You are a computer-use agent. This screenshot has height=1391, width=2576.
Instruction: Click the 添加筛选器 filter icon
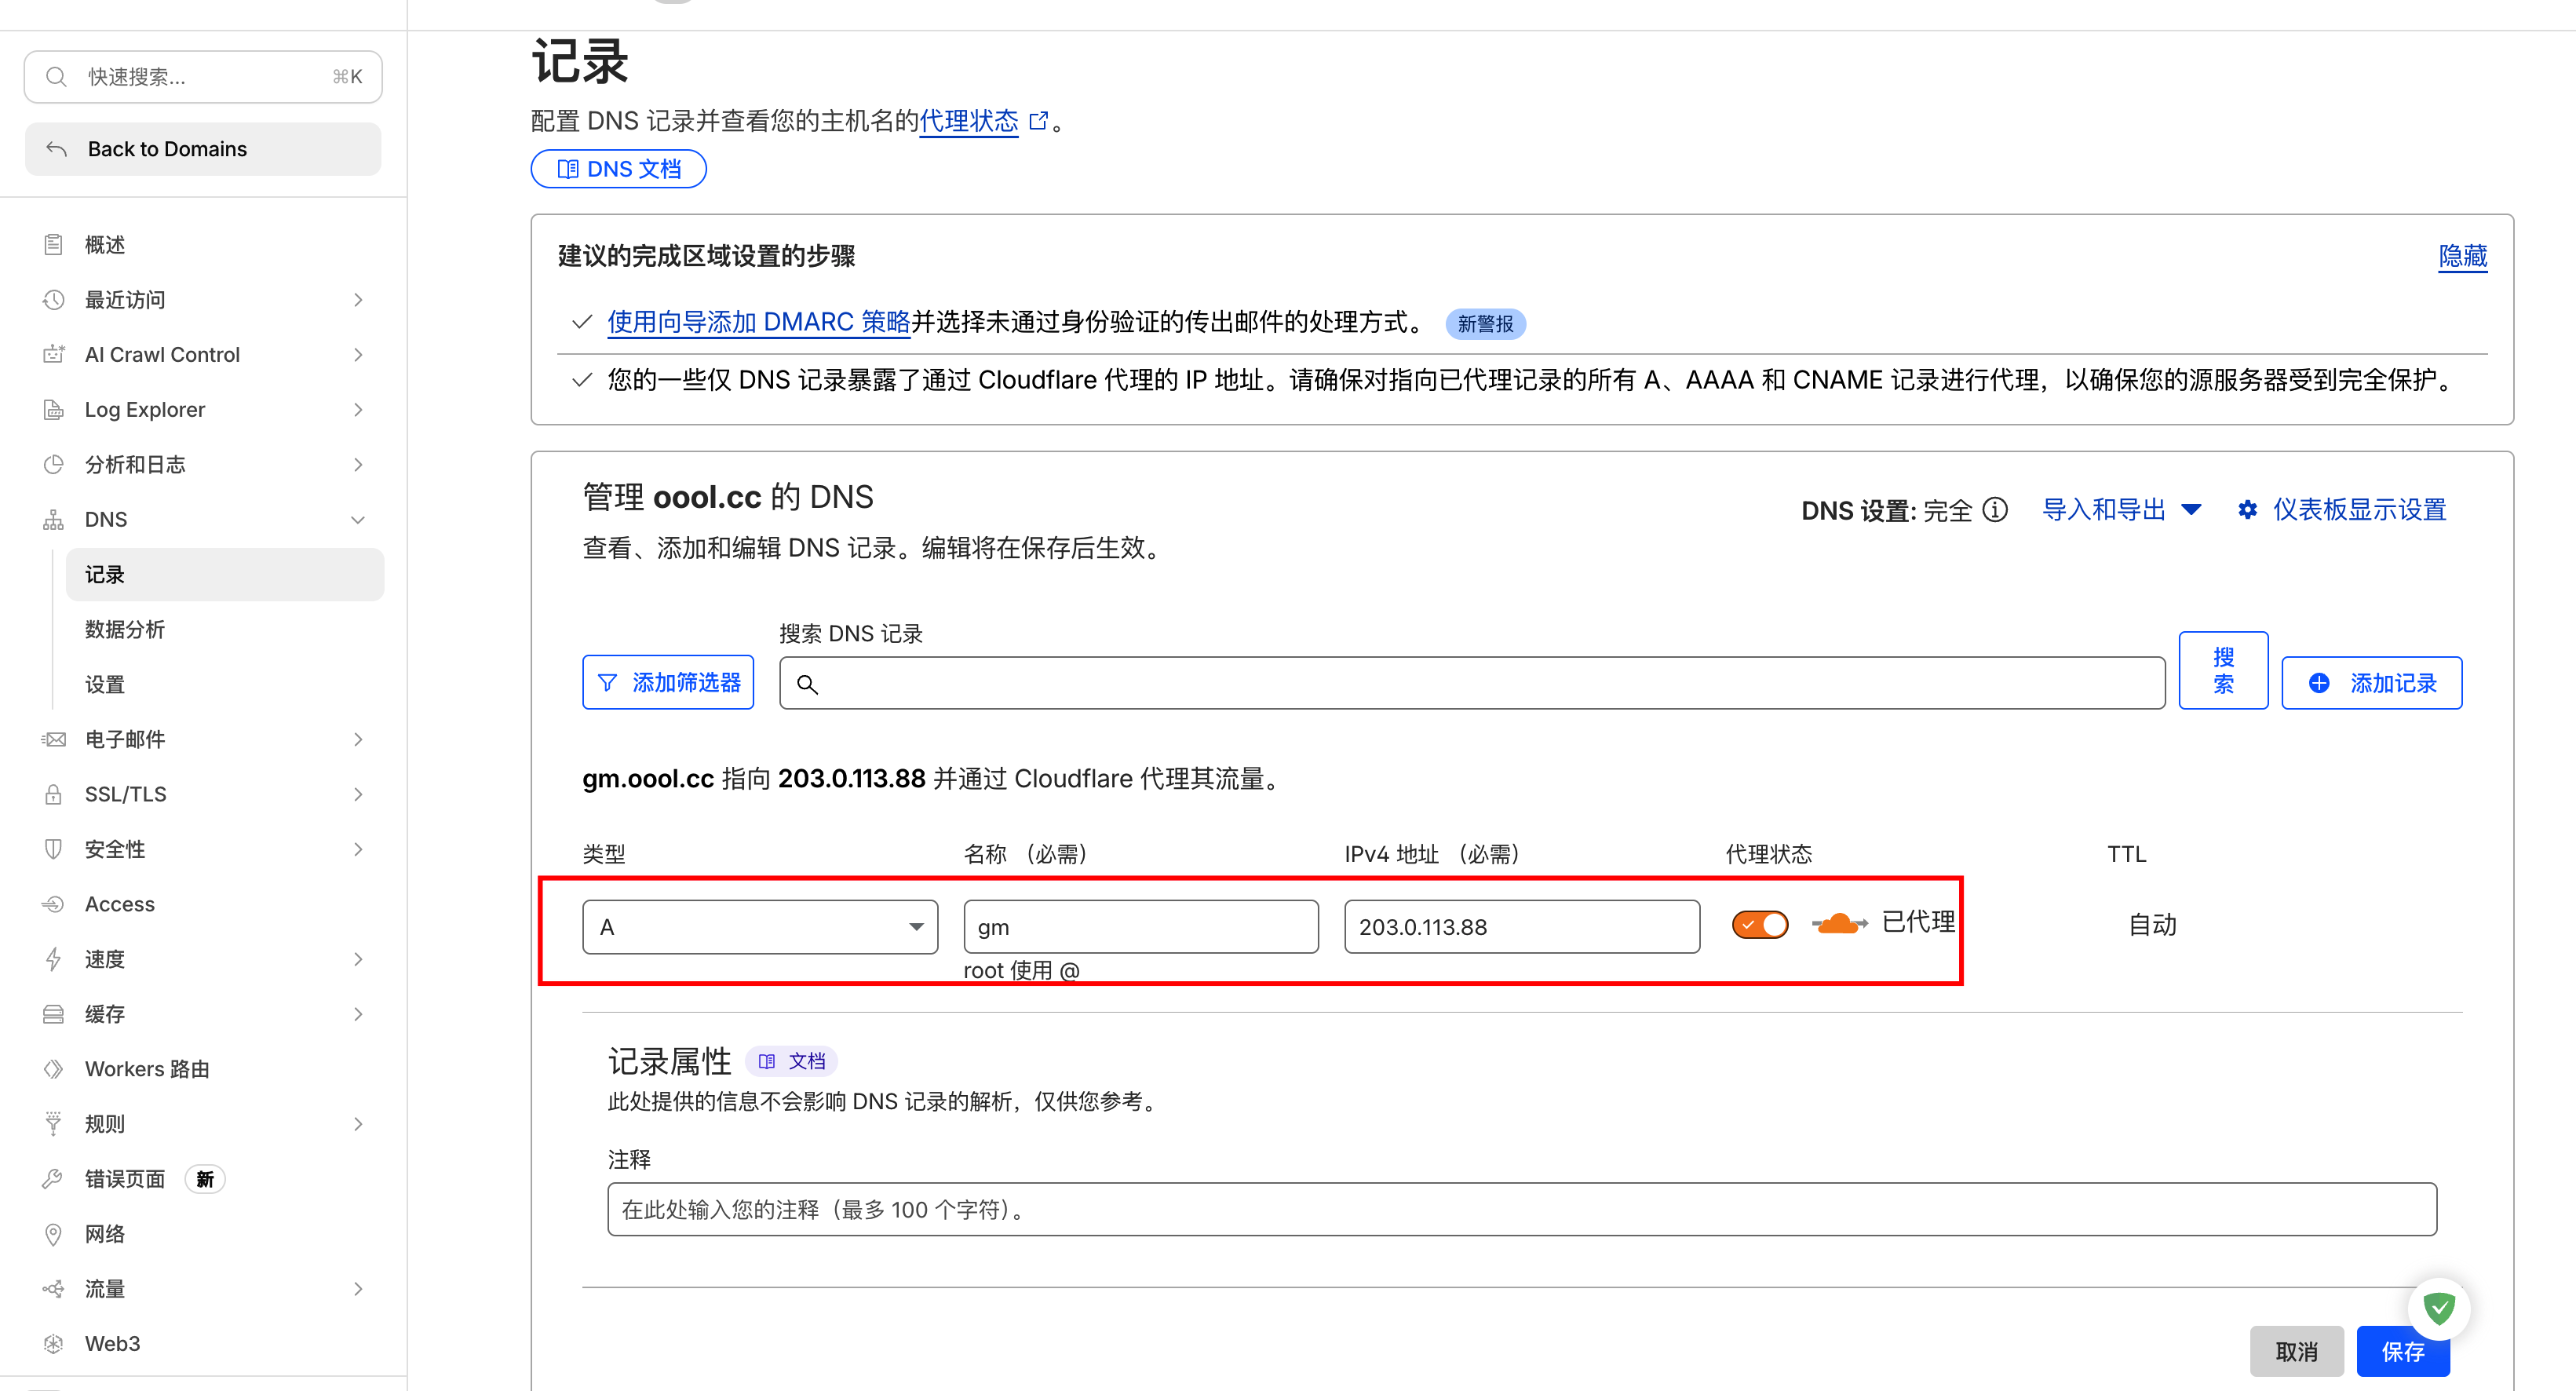608,682
